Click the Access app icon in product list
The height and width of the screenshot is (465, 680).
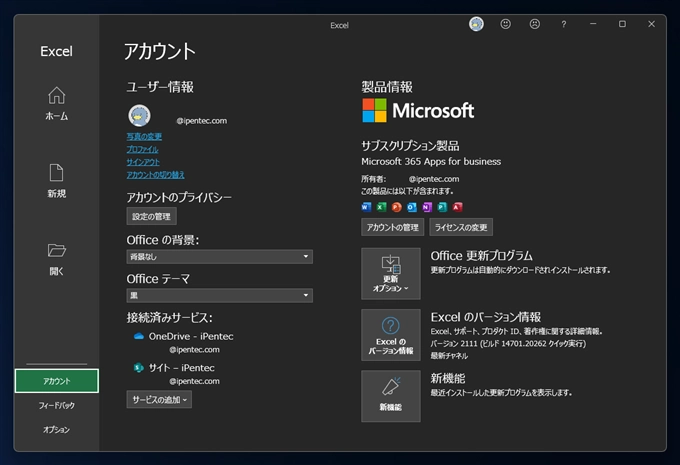pyautogui.click(x=457, y=207)
